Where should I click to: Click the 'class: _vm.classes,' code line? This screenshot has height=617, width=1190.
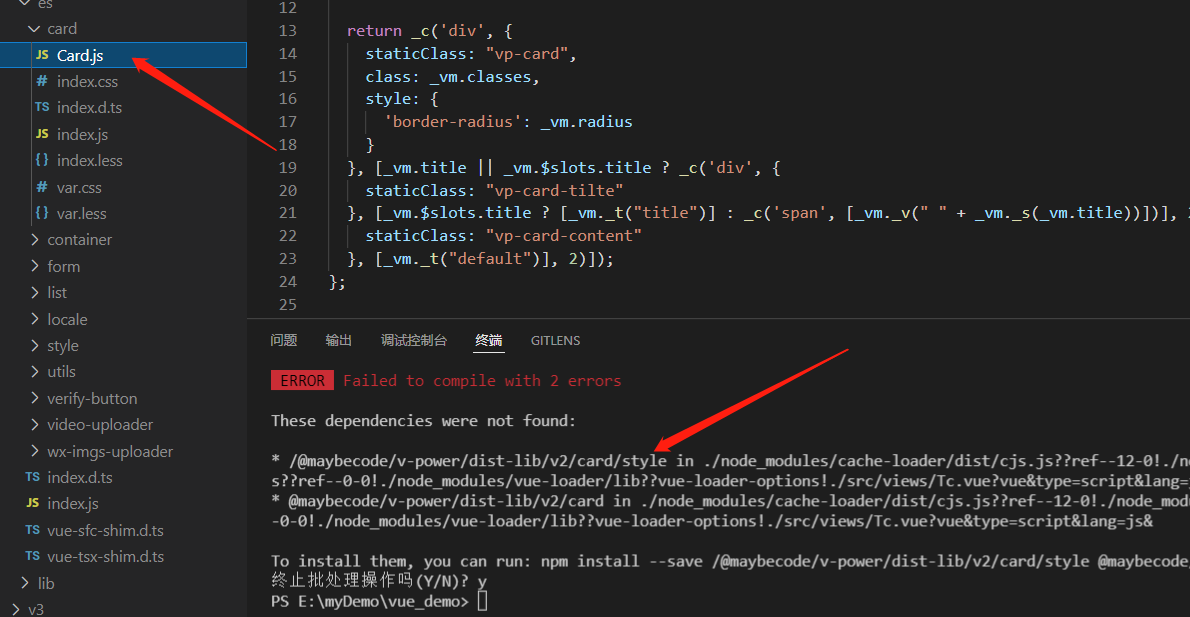(x=452, y=77)
